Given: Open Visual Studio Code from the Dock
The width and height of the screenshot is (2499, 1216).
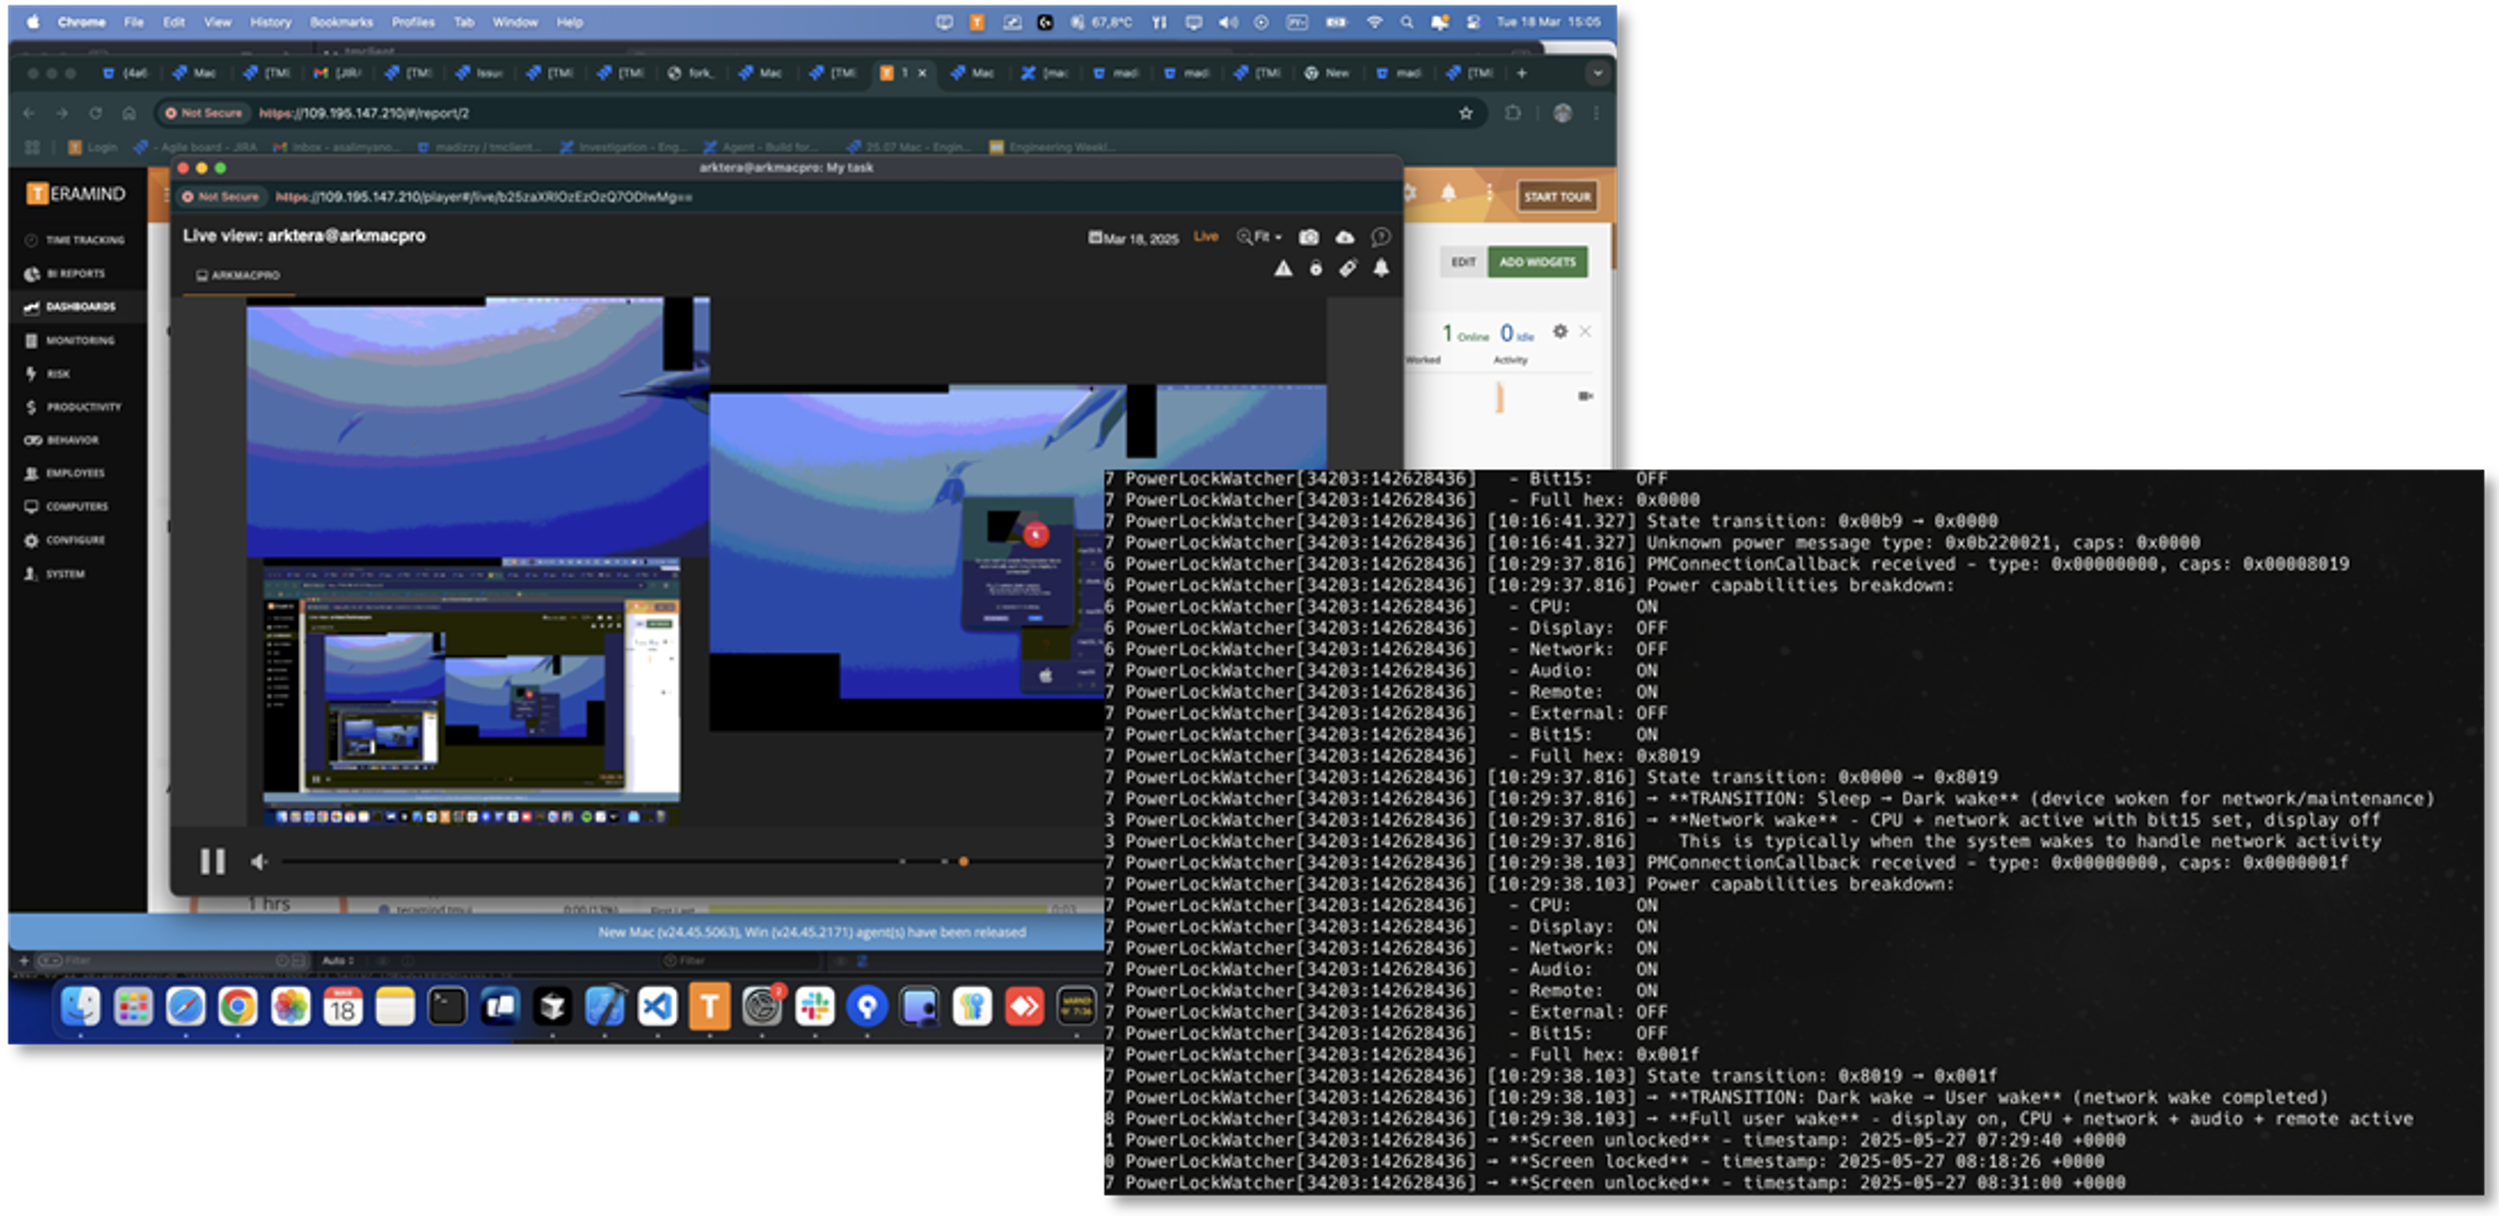Looking at the screenshot, I should point(657,1006).
